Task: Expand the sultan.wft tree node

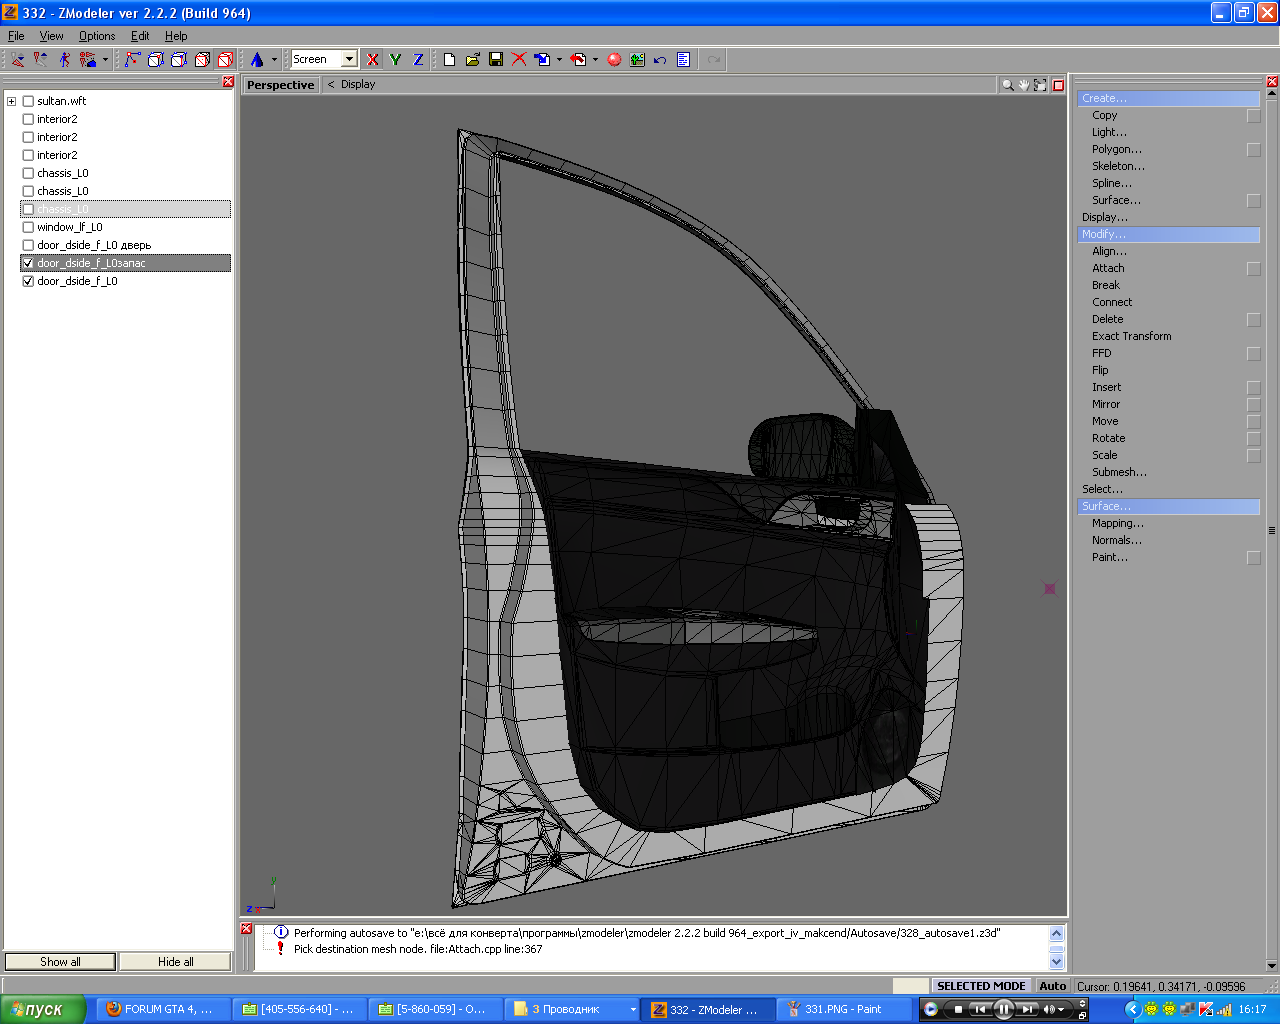Action: click(x=11, y=102)
